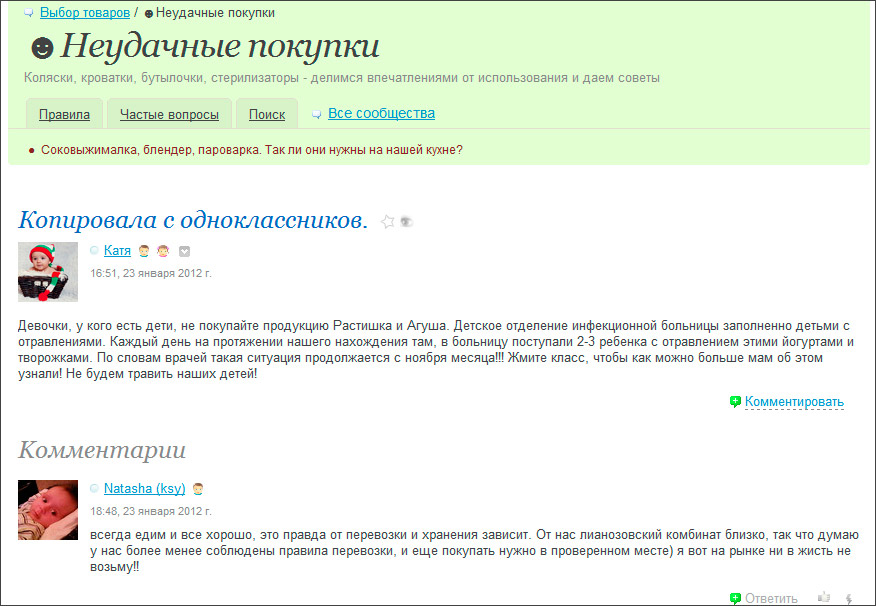Click the status bubble before Natasha (ksy)
Screen dimensions: 876x606
[x=94, y=489]
